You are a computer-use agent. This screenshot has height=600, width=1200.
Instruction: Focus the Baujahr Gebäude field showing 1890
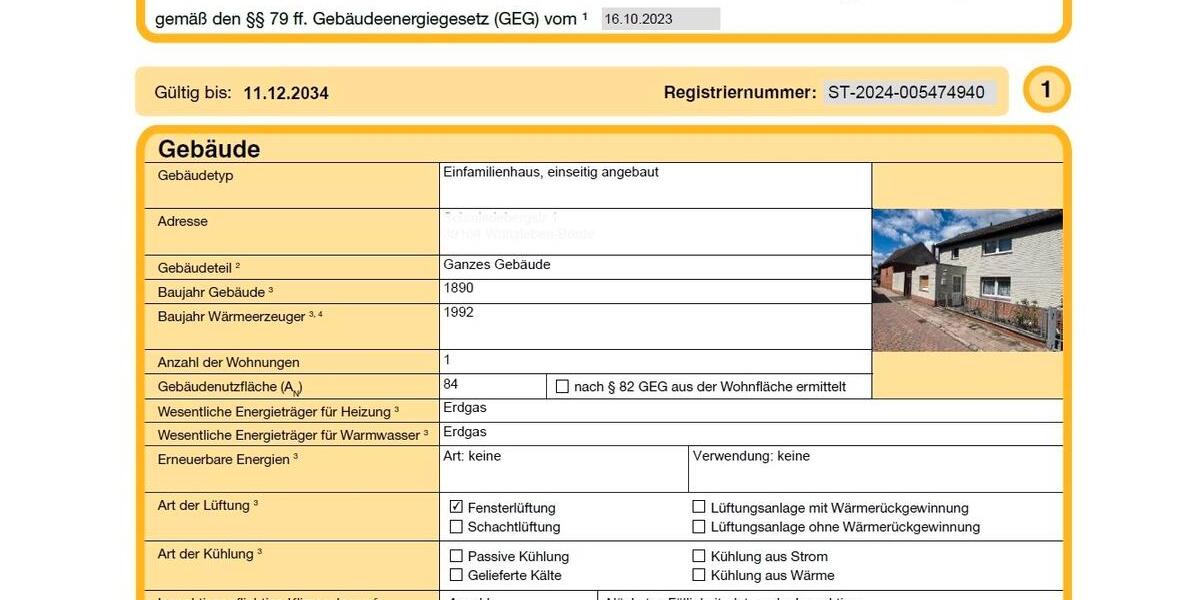655,291
